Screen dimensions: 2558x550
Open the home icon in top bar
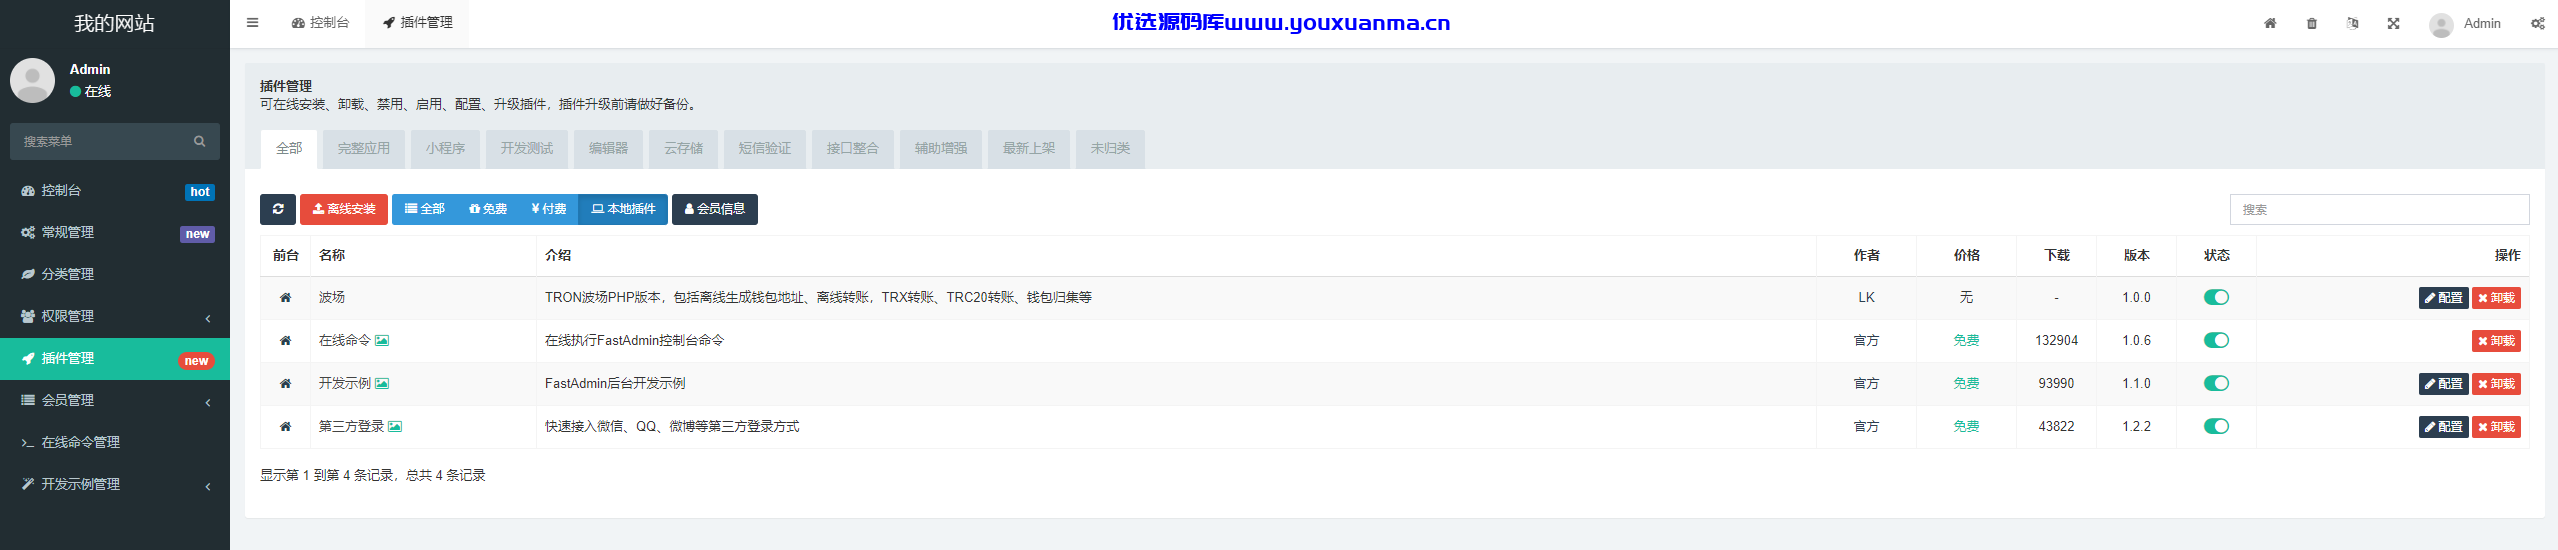2270,23
